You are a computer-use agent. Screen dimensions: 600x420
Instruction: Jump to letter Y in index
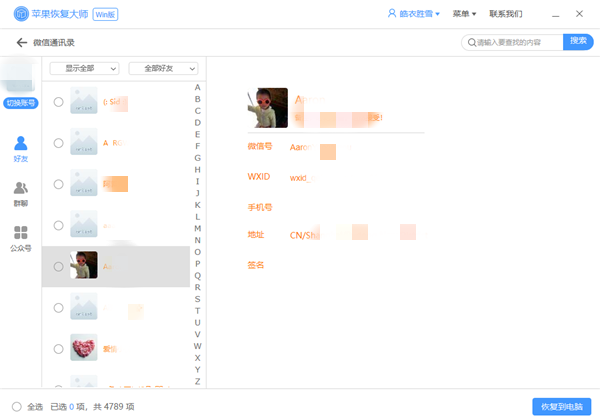[x=197, y=370]
